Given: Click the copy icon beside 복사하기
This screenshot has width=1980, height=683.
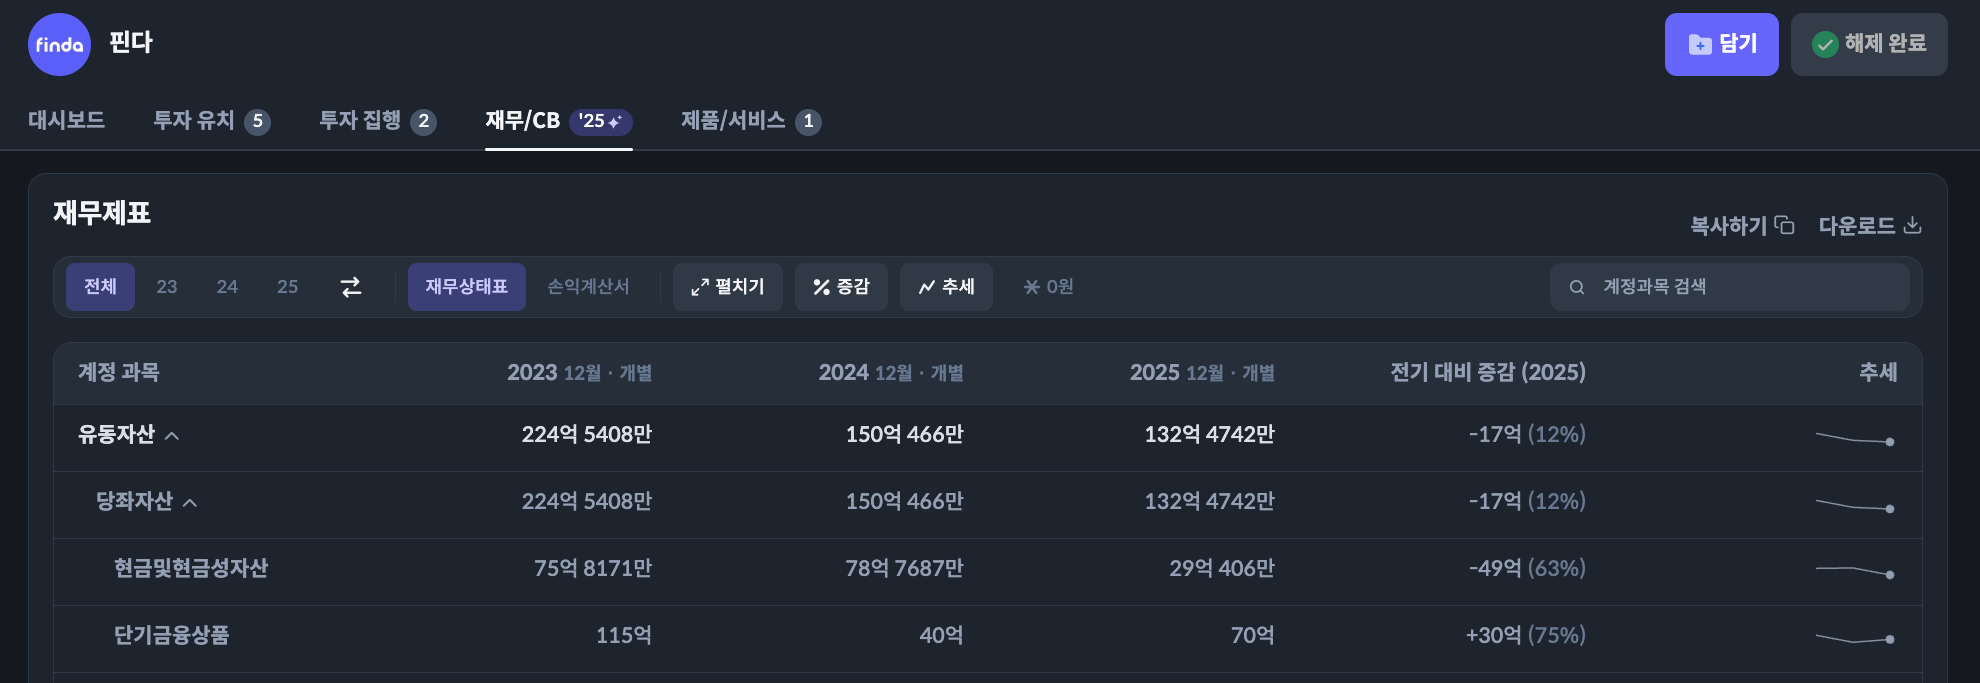Looking at the screenshot, I should click(1785, 225).
